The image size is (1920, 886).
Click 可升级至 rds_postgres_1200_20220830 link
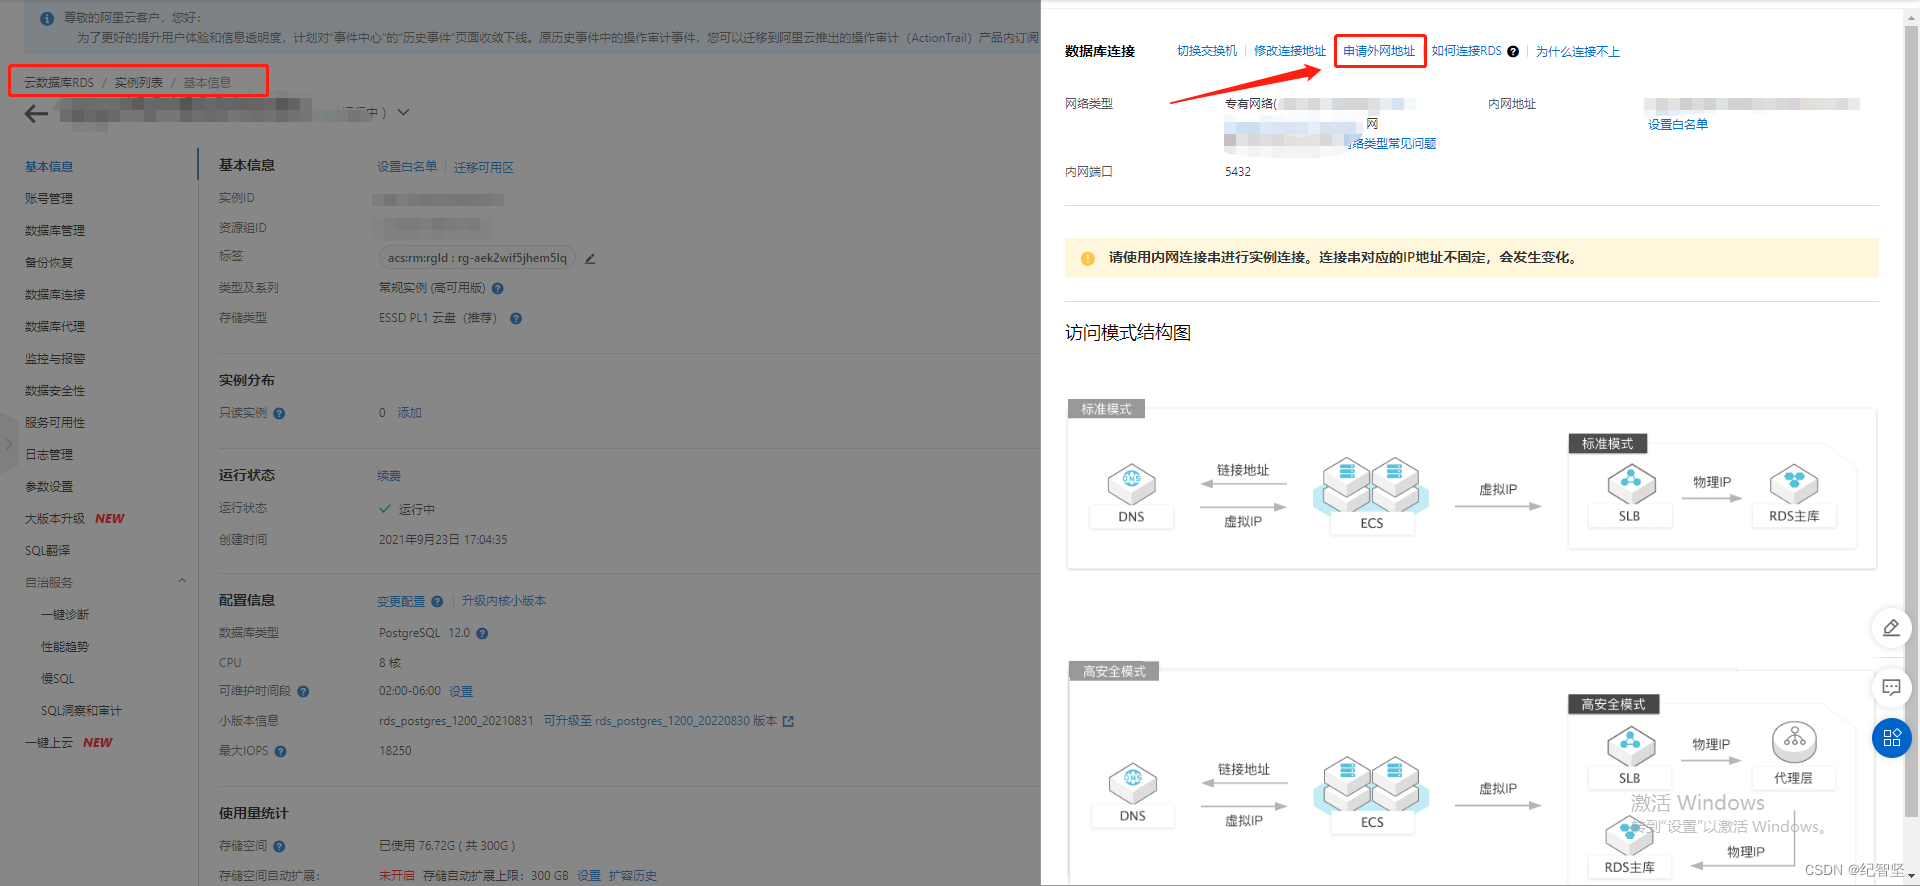660,721
